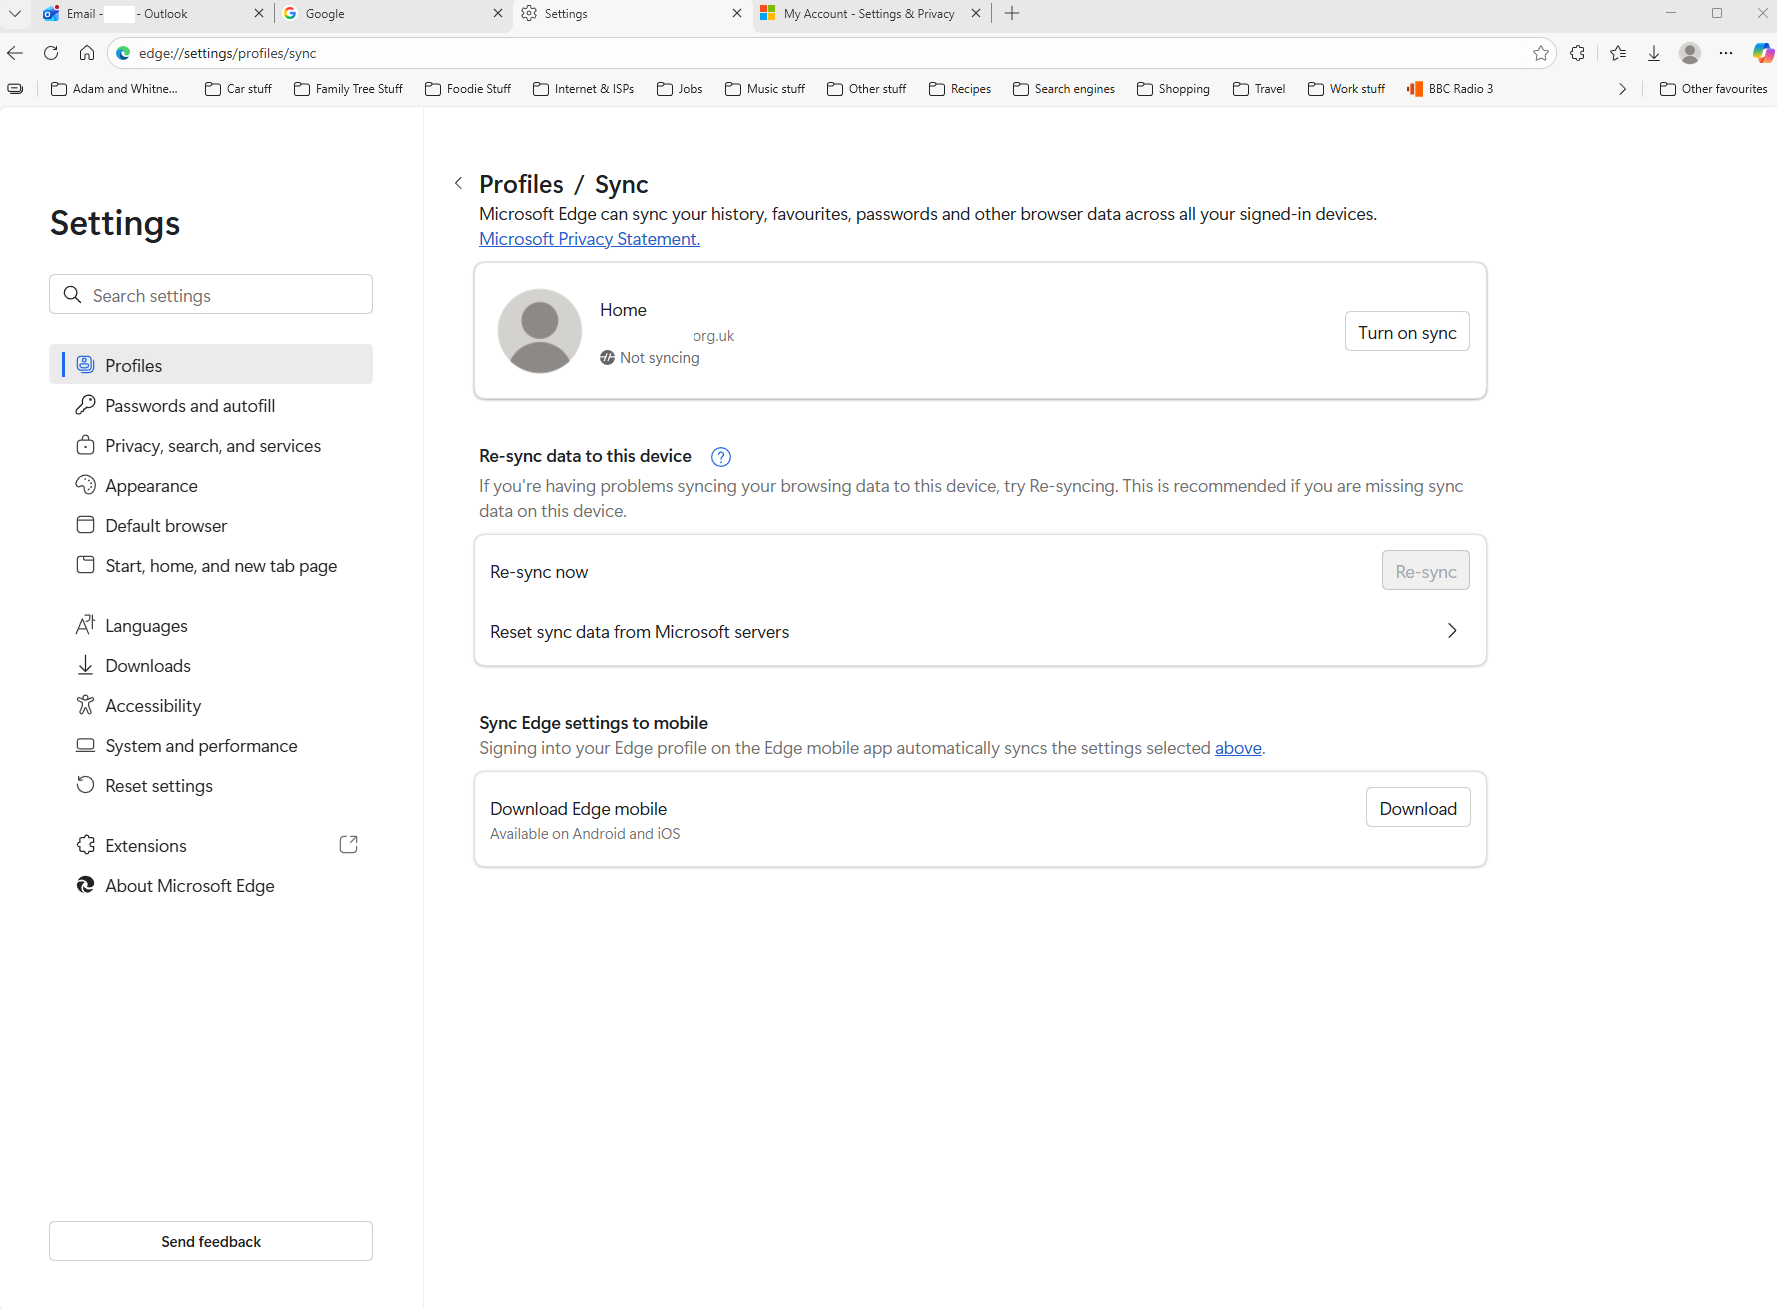Screen dimensions: 1777x1309
Task: Open Privacy, search, and services
Action: tap(211, 445)
